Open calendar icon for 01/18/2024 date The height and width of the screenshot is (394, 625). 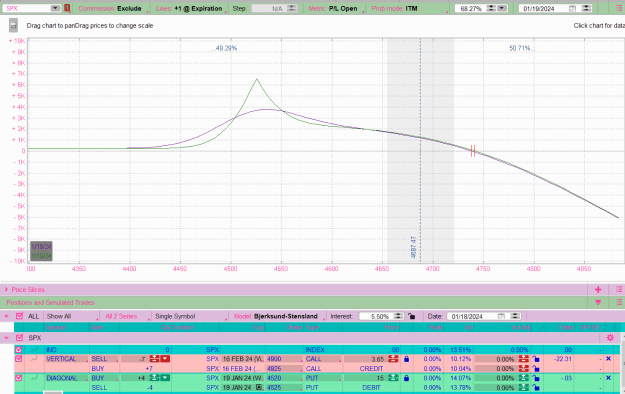point(501,316)
